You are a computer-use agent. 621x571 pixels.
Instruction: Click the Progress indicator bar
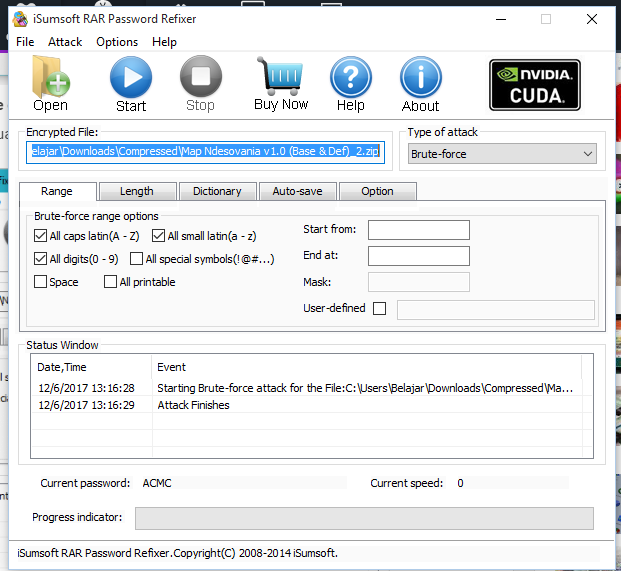(364, 518)
